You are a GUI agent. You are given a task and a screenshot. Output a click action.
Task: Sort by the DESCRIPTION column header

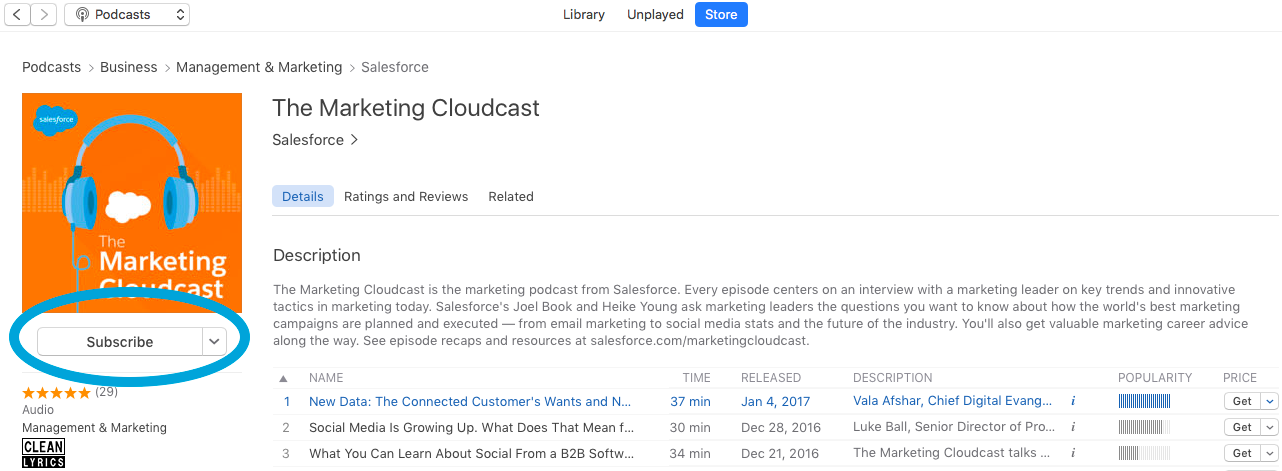tap(893, 378)
